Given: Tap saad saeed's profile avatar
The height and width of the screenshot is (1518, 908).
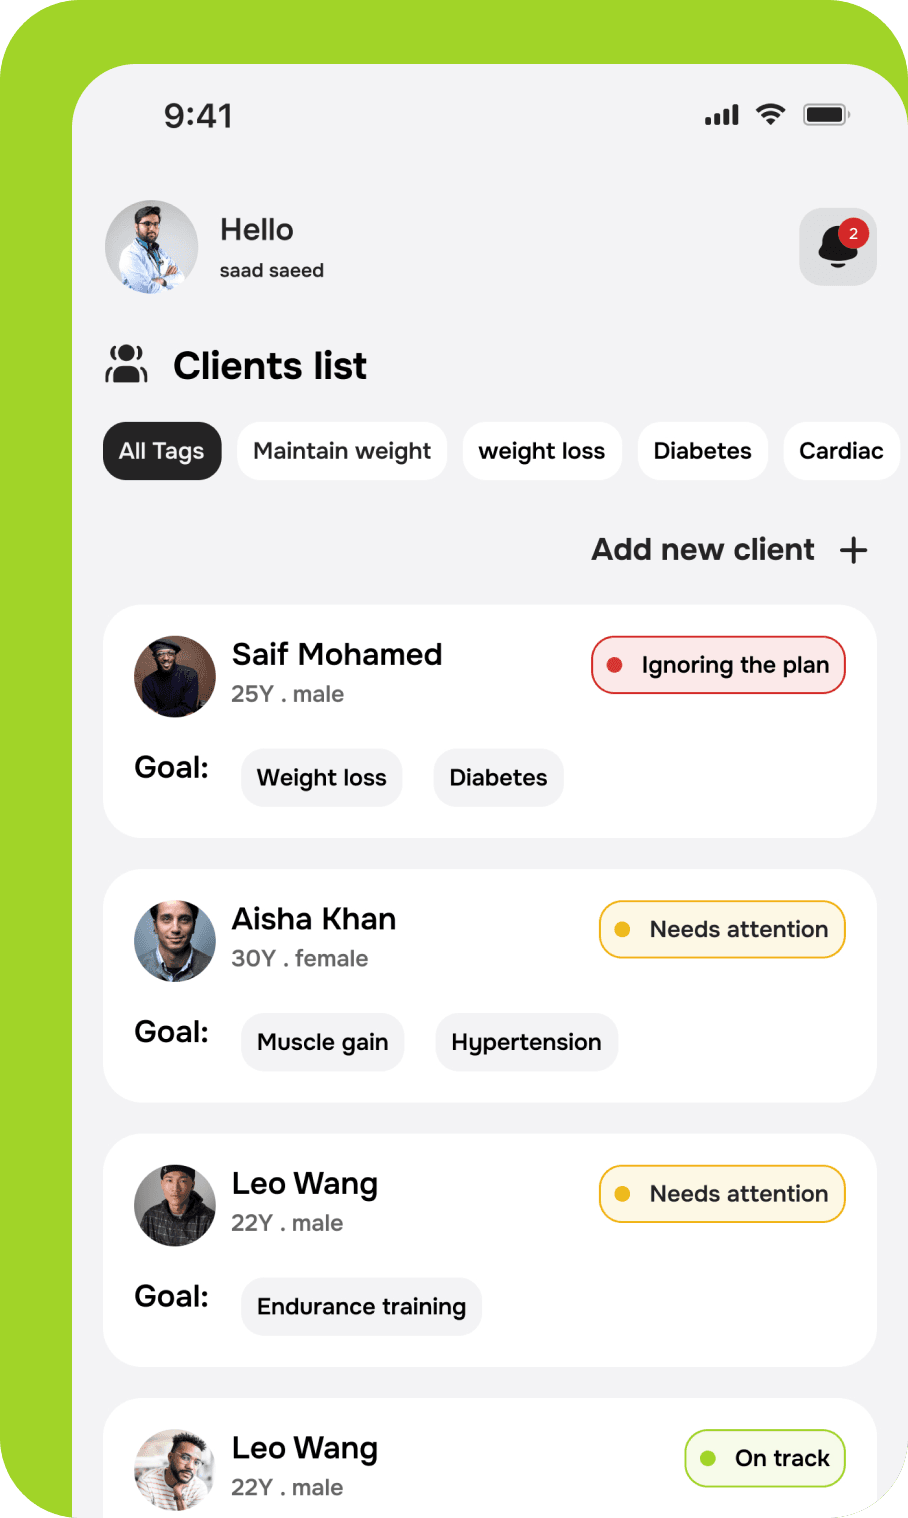Looking at the screenshot, I should 151,247.
